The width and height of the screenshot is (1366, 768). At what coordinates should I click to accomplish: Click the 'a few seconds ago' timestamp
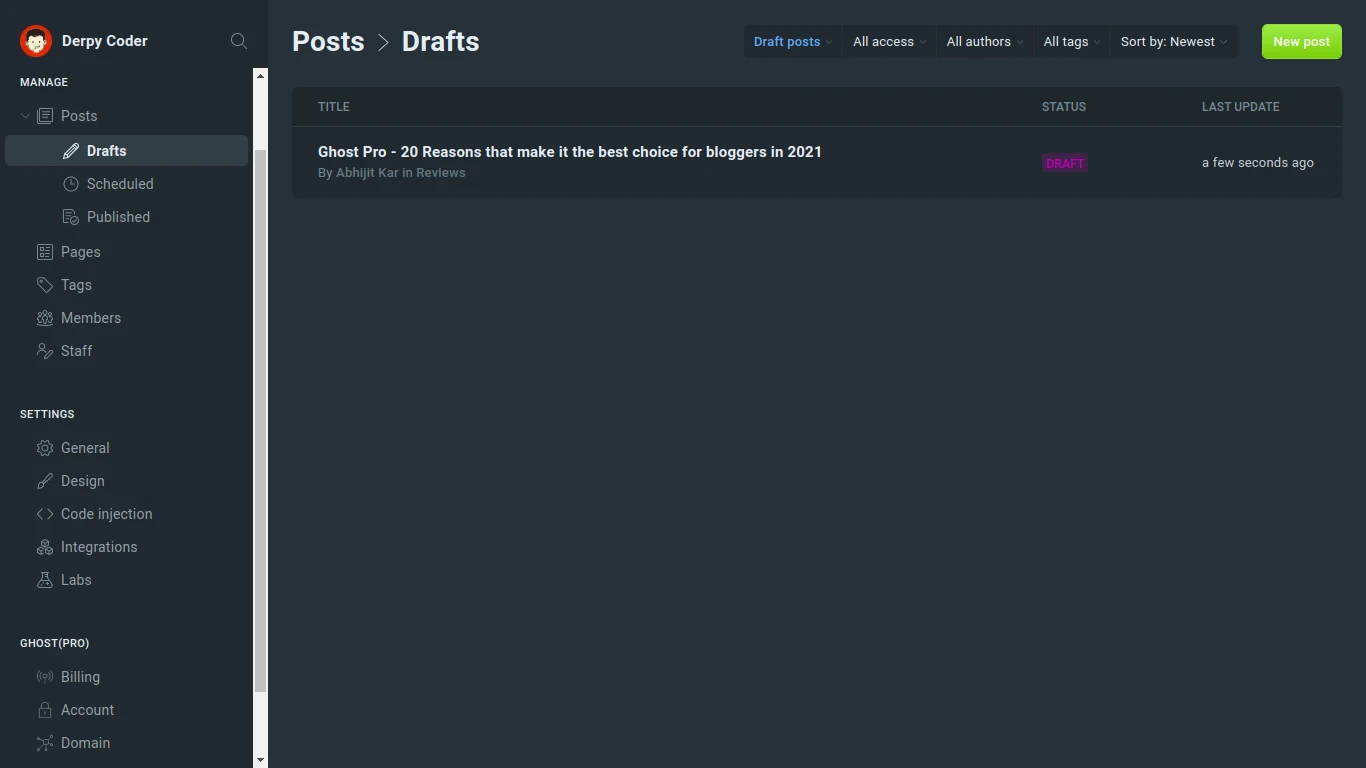(x=1258, y=163)
